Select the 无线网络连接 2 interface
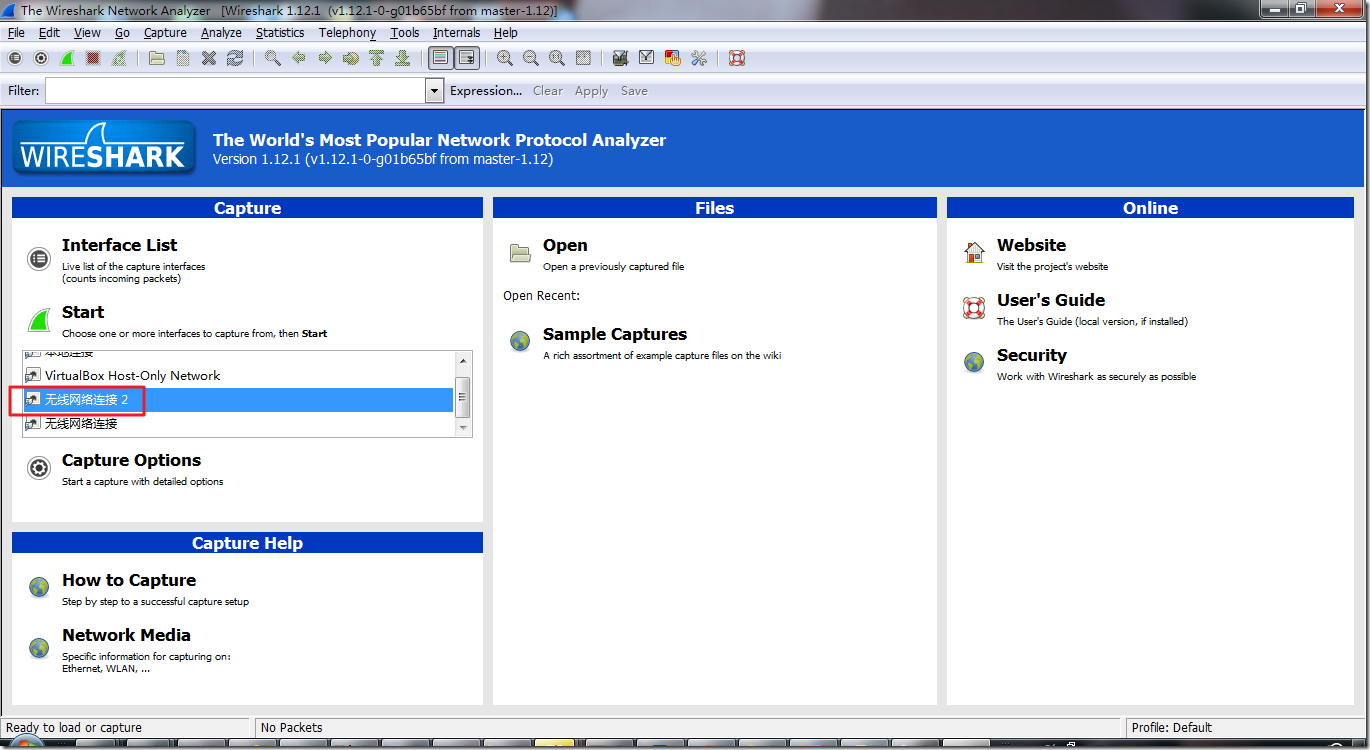1370x750 pixels. coord(238,400)
